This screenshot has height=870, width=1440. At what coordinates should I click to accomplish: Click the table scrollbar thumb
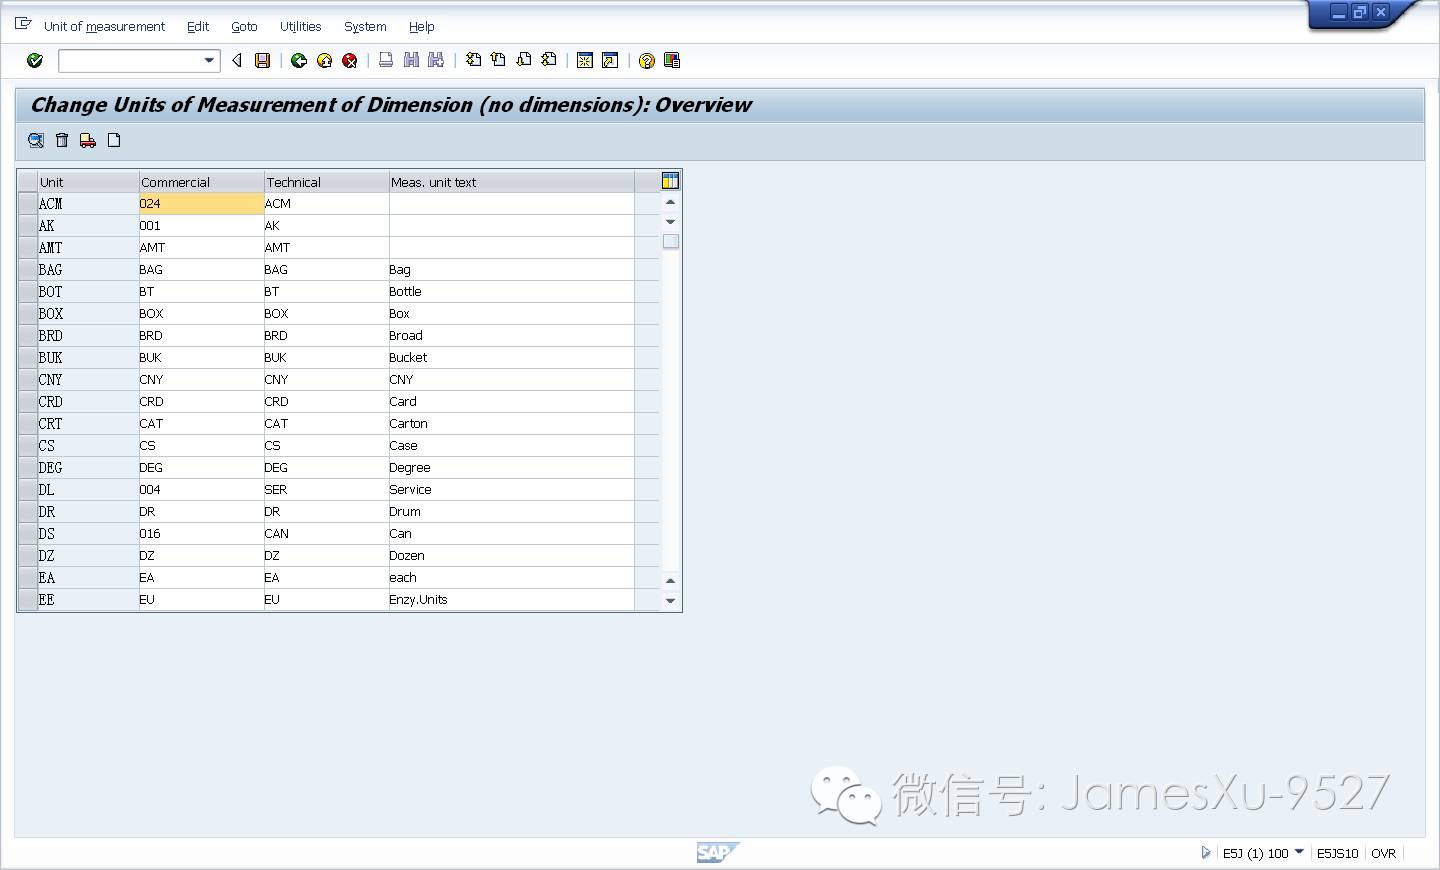671,241
